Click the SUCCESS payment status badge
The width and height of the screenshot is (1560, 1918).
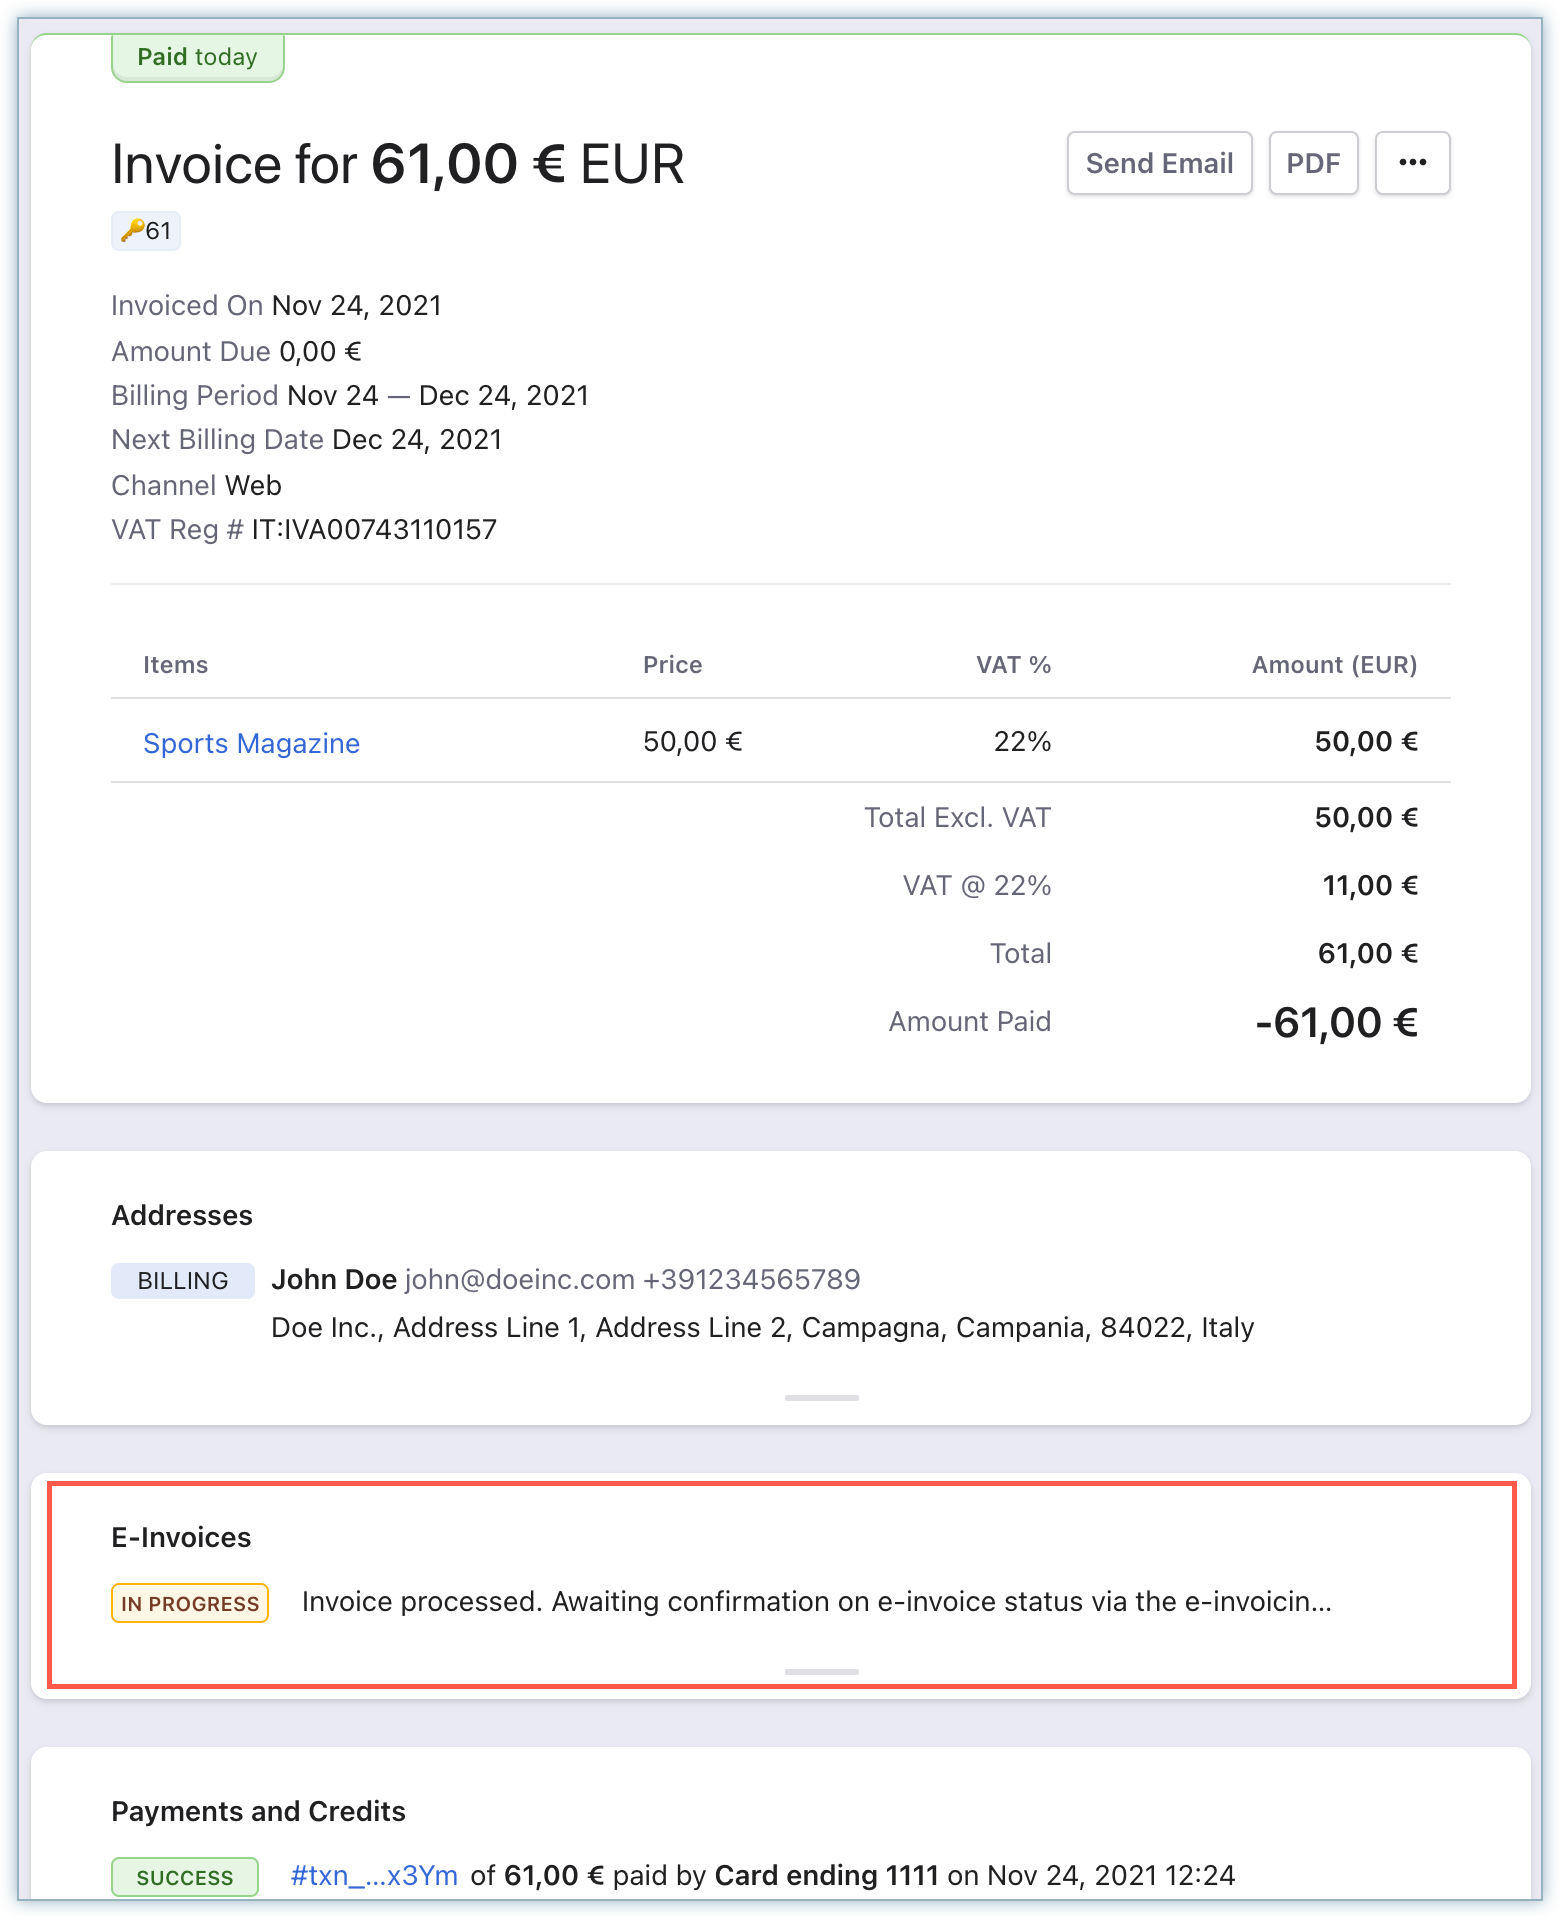point(185,1877)
